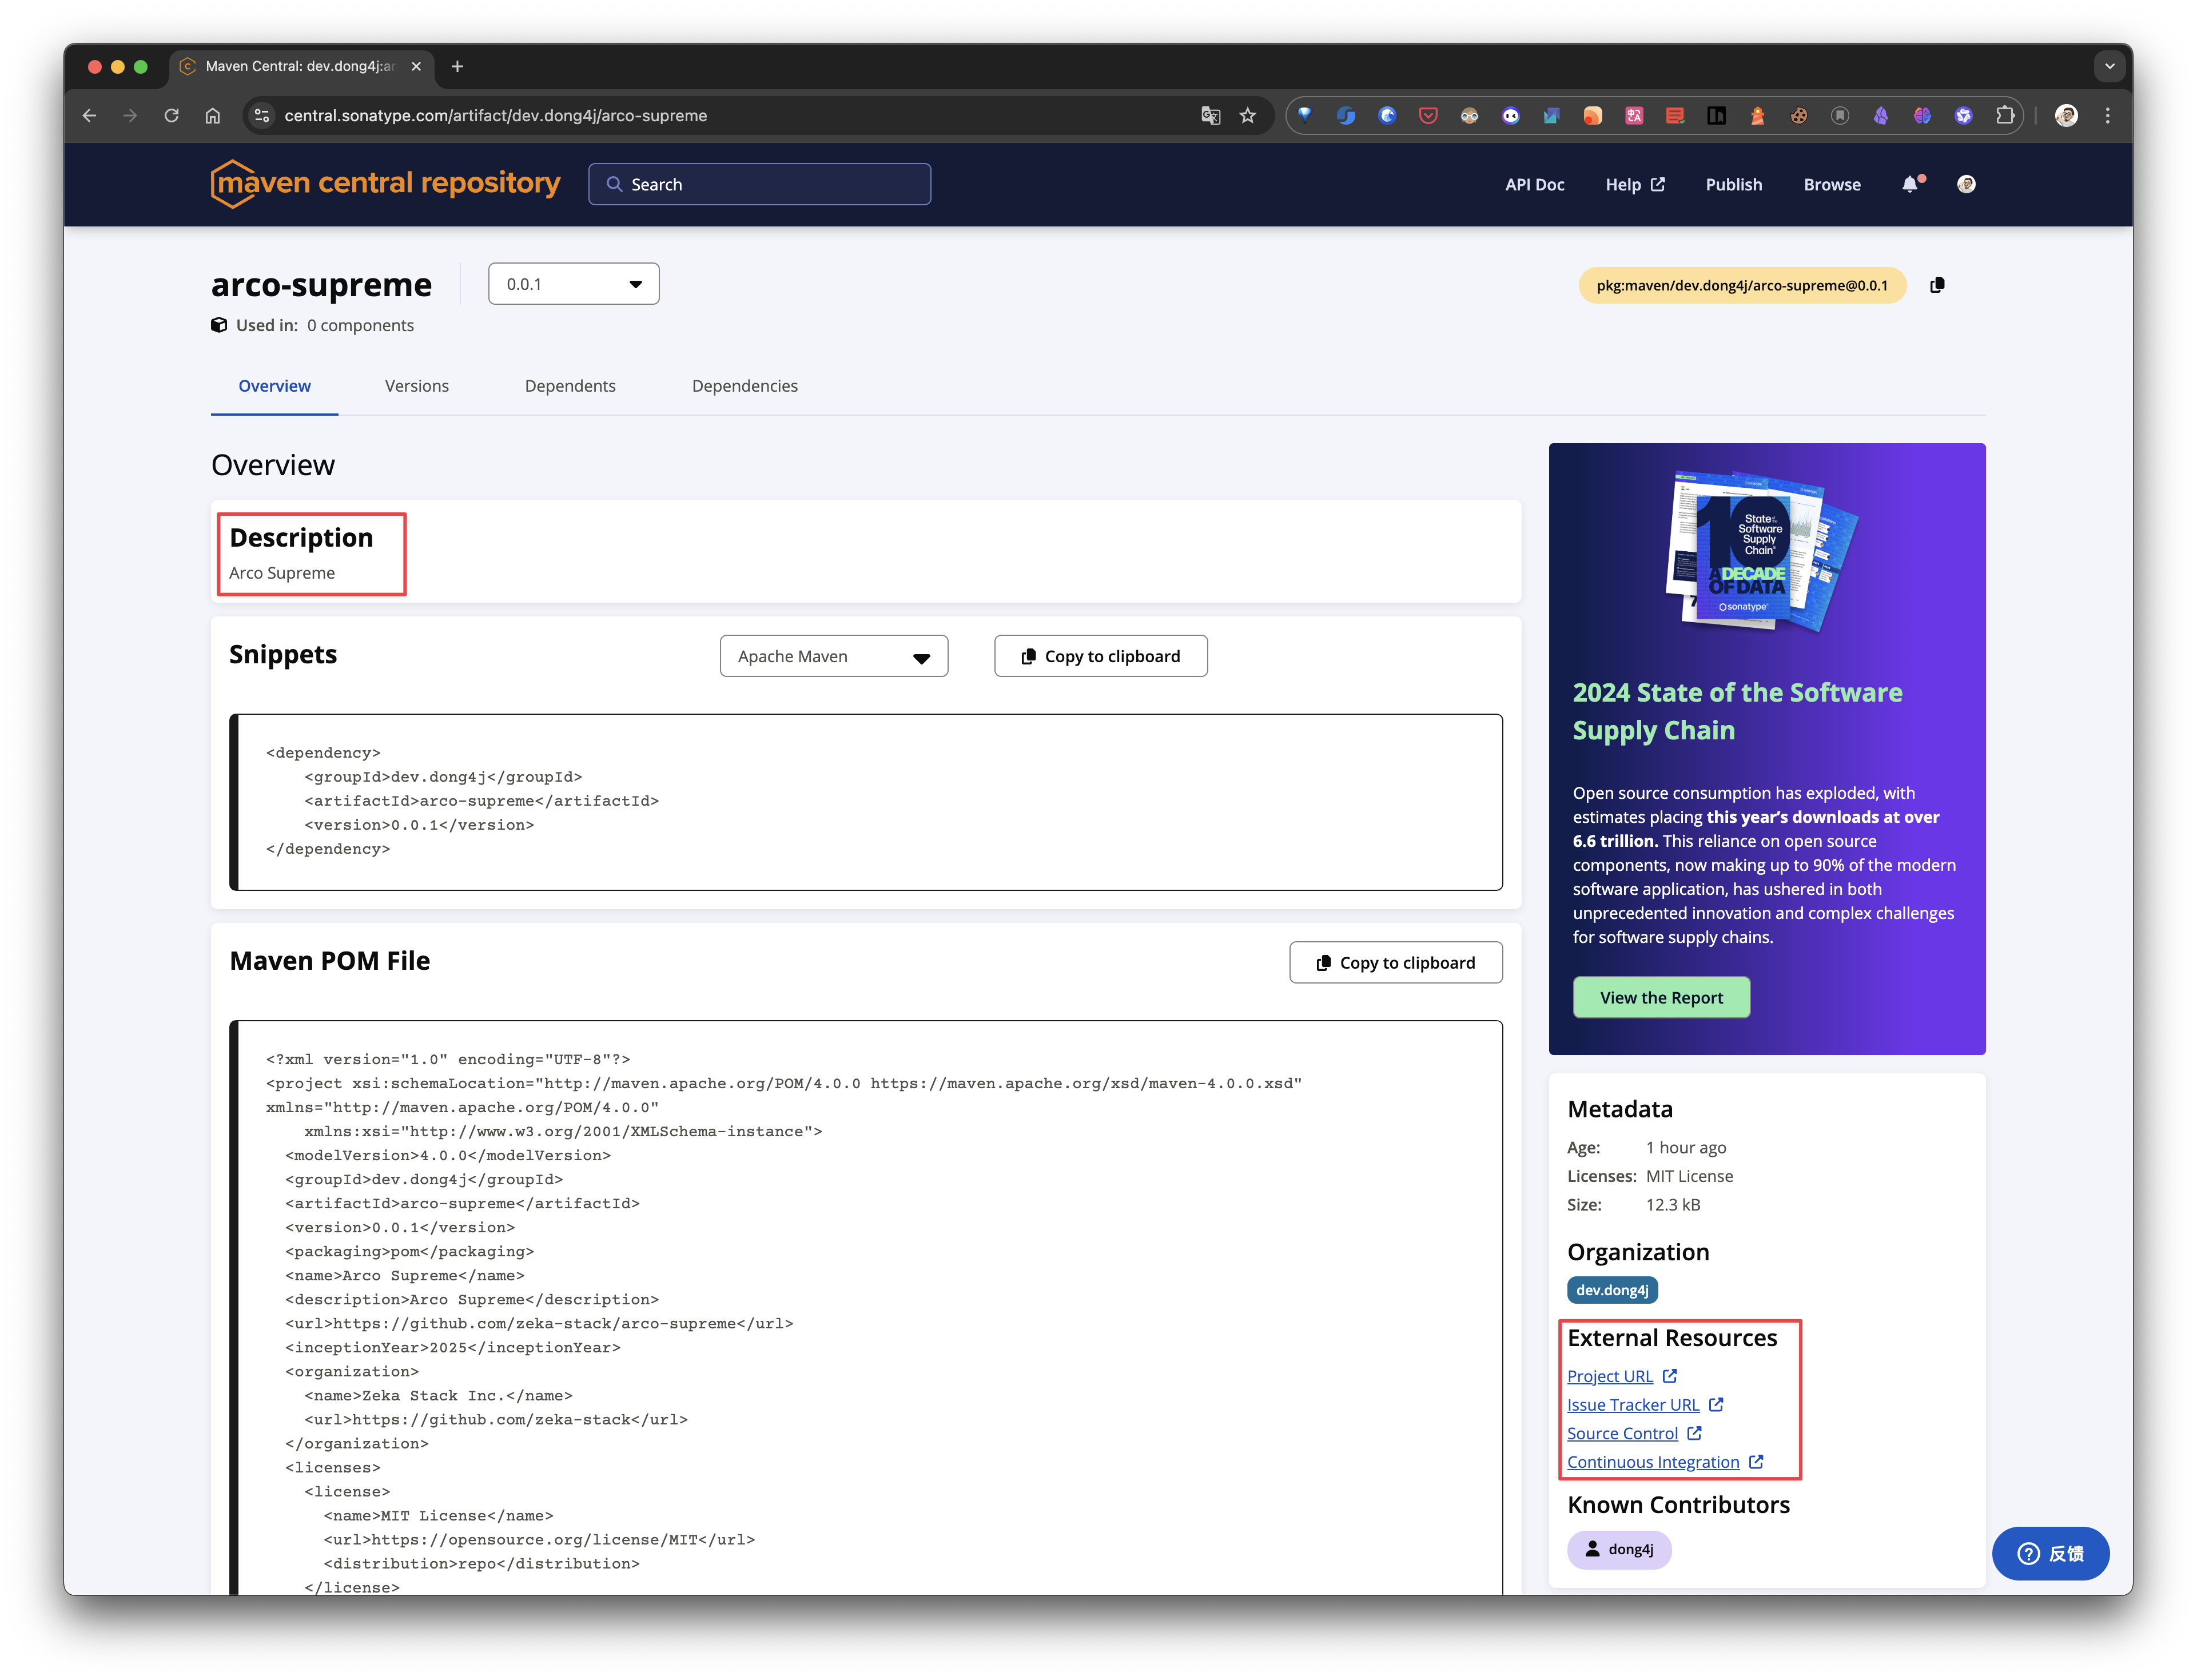Click the '1 hour ago' age value
The image size is (2197, 1680).
(1686, 1148)
